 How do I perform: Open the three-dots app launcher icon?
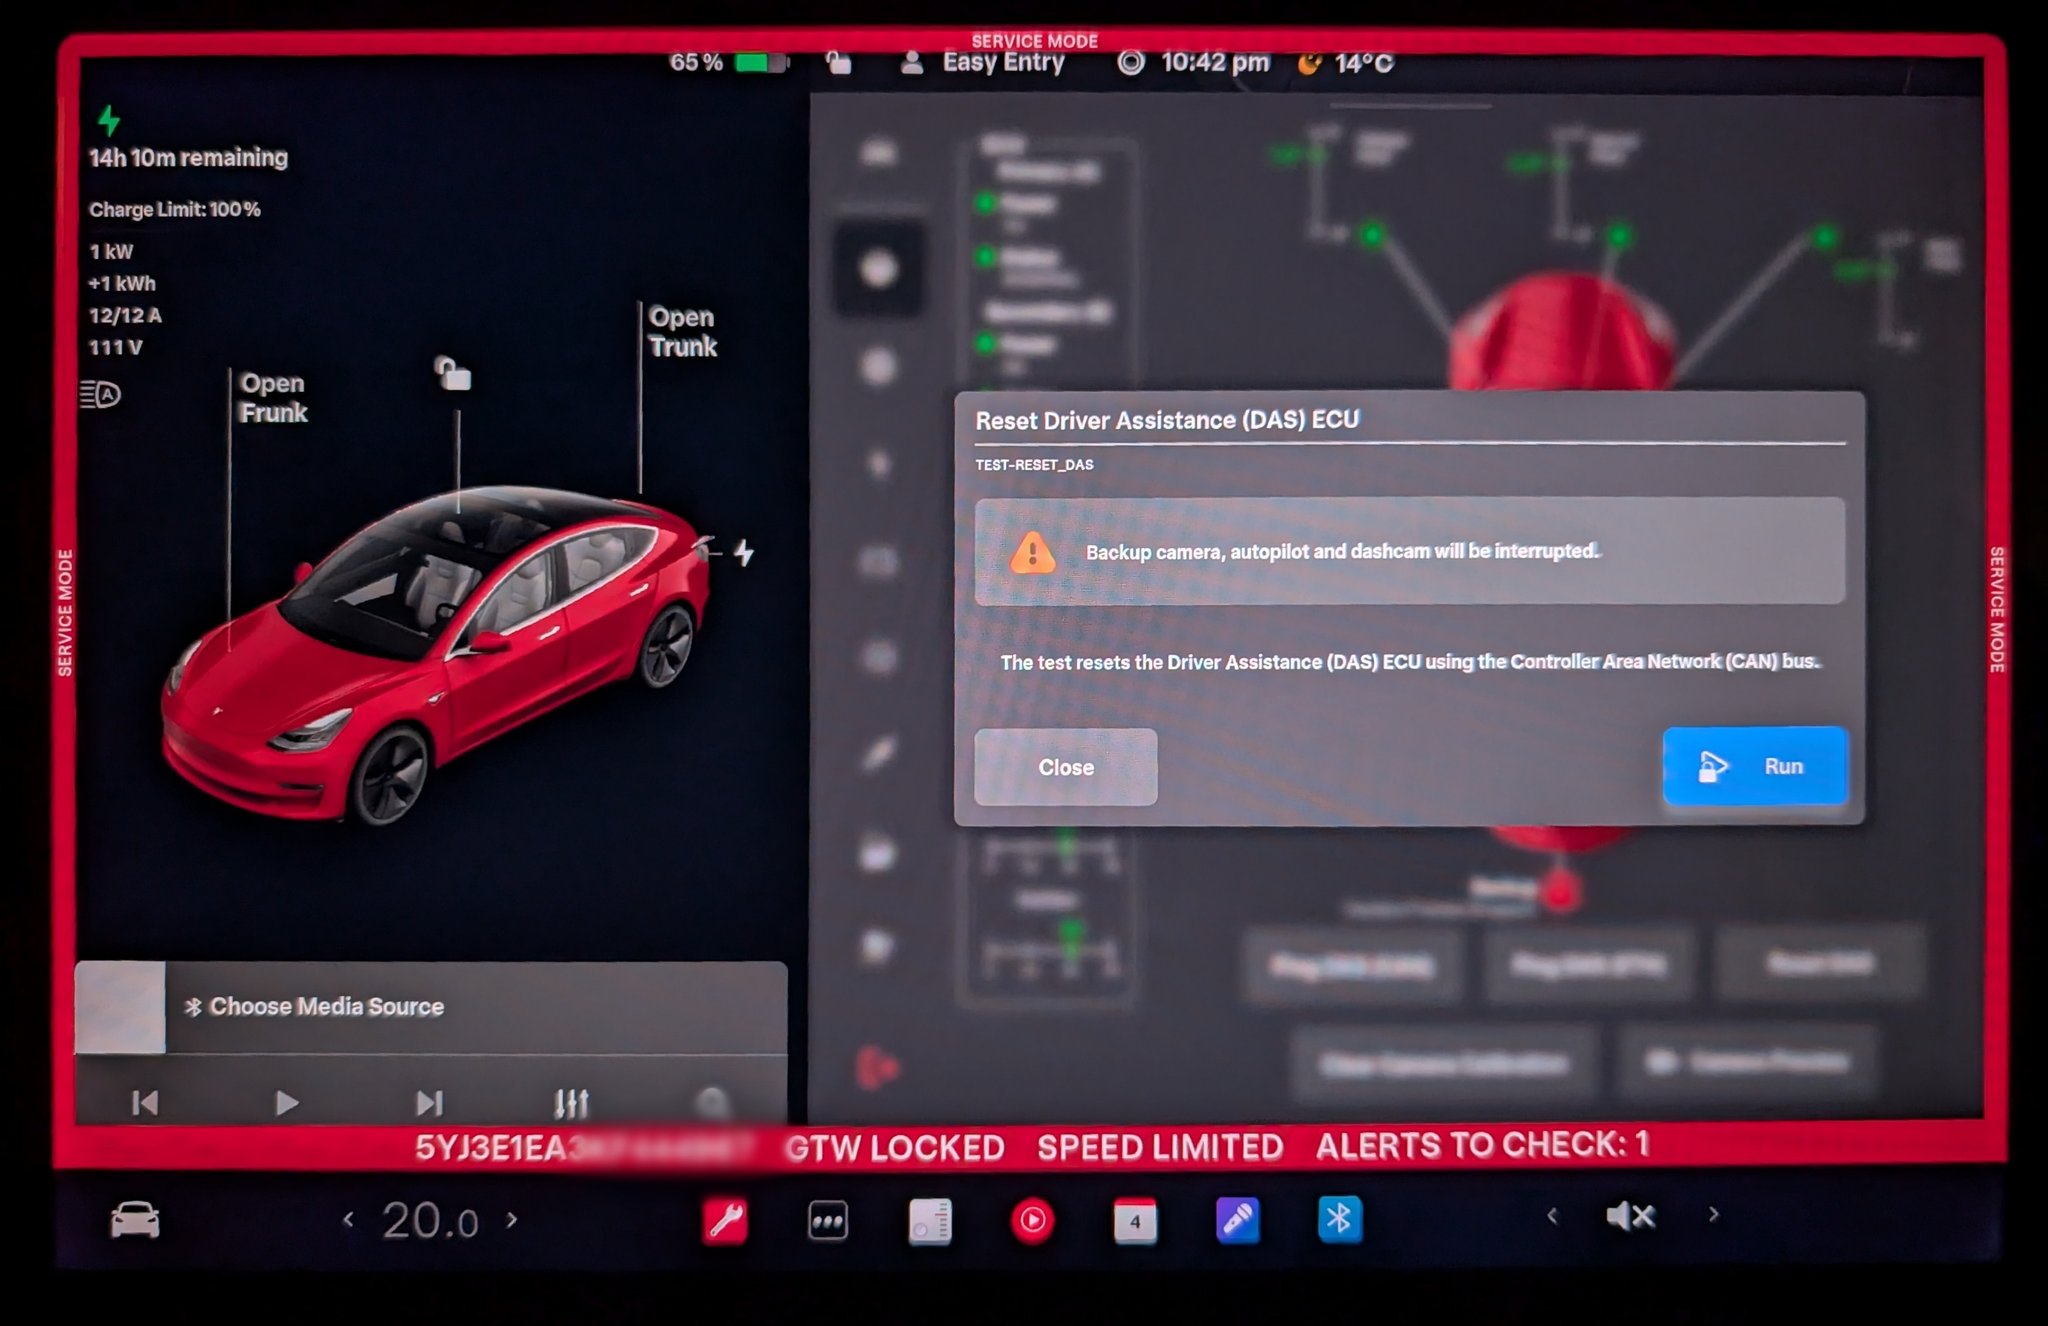pos(828,1220)
